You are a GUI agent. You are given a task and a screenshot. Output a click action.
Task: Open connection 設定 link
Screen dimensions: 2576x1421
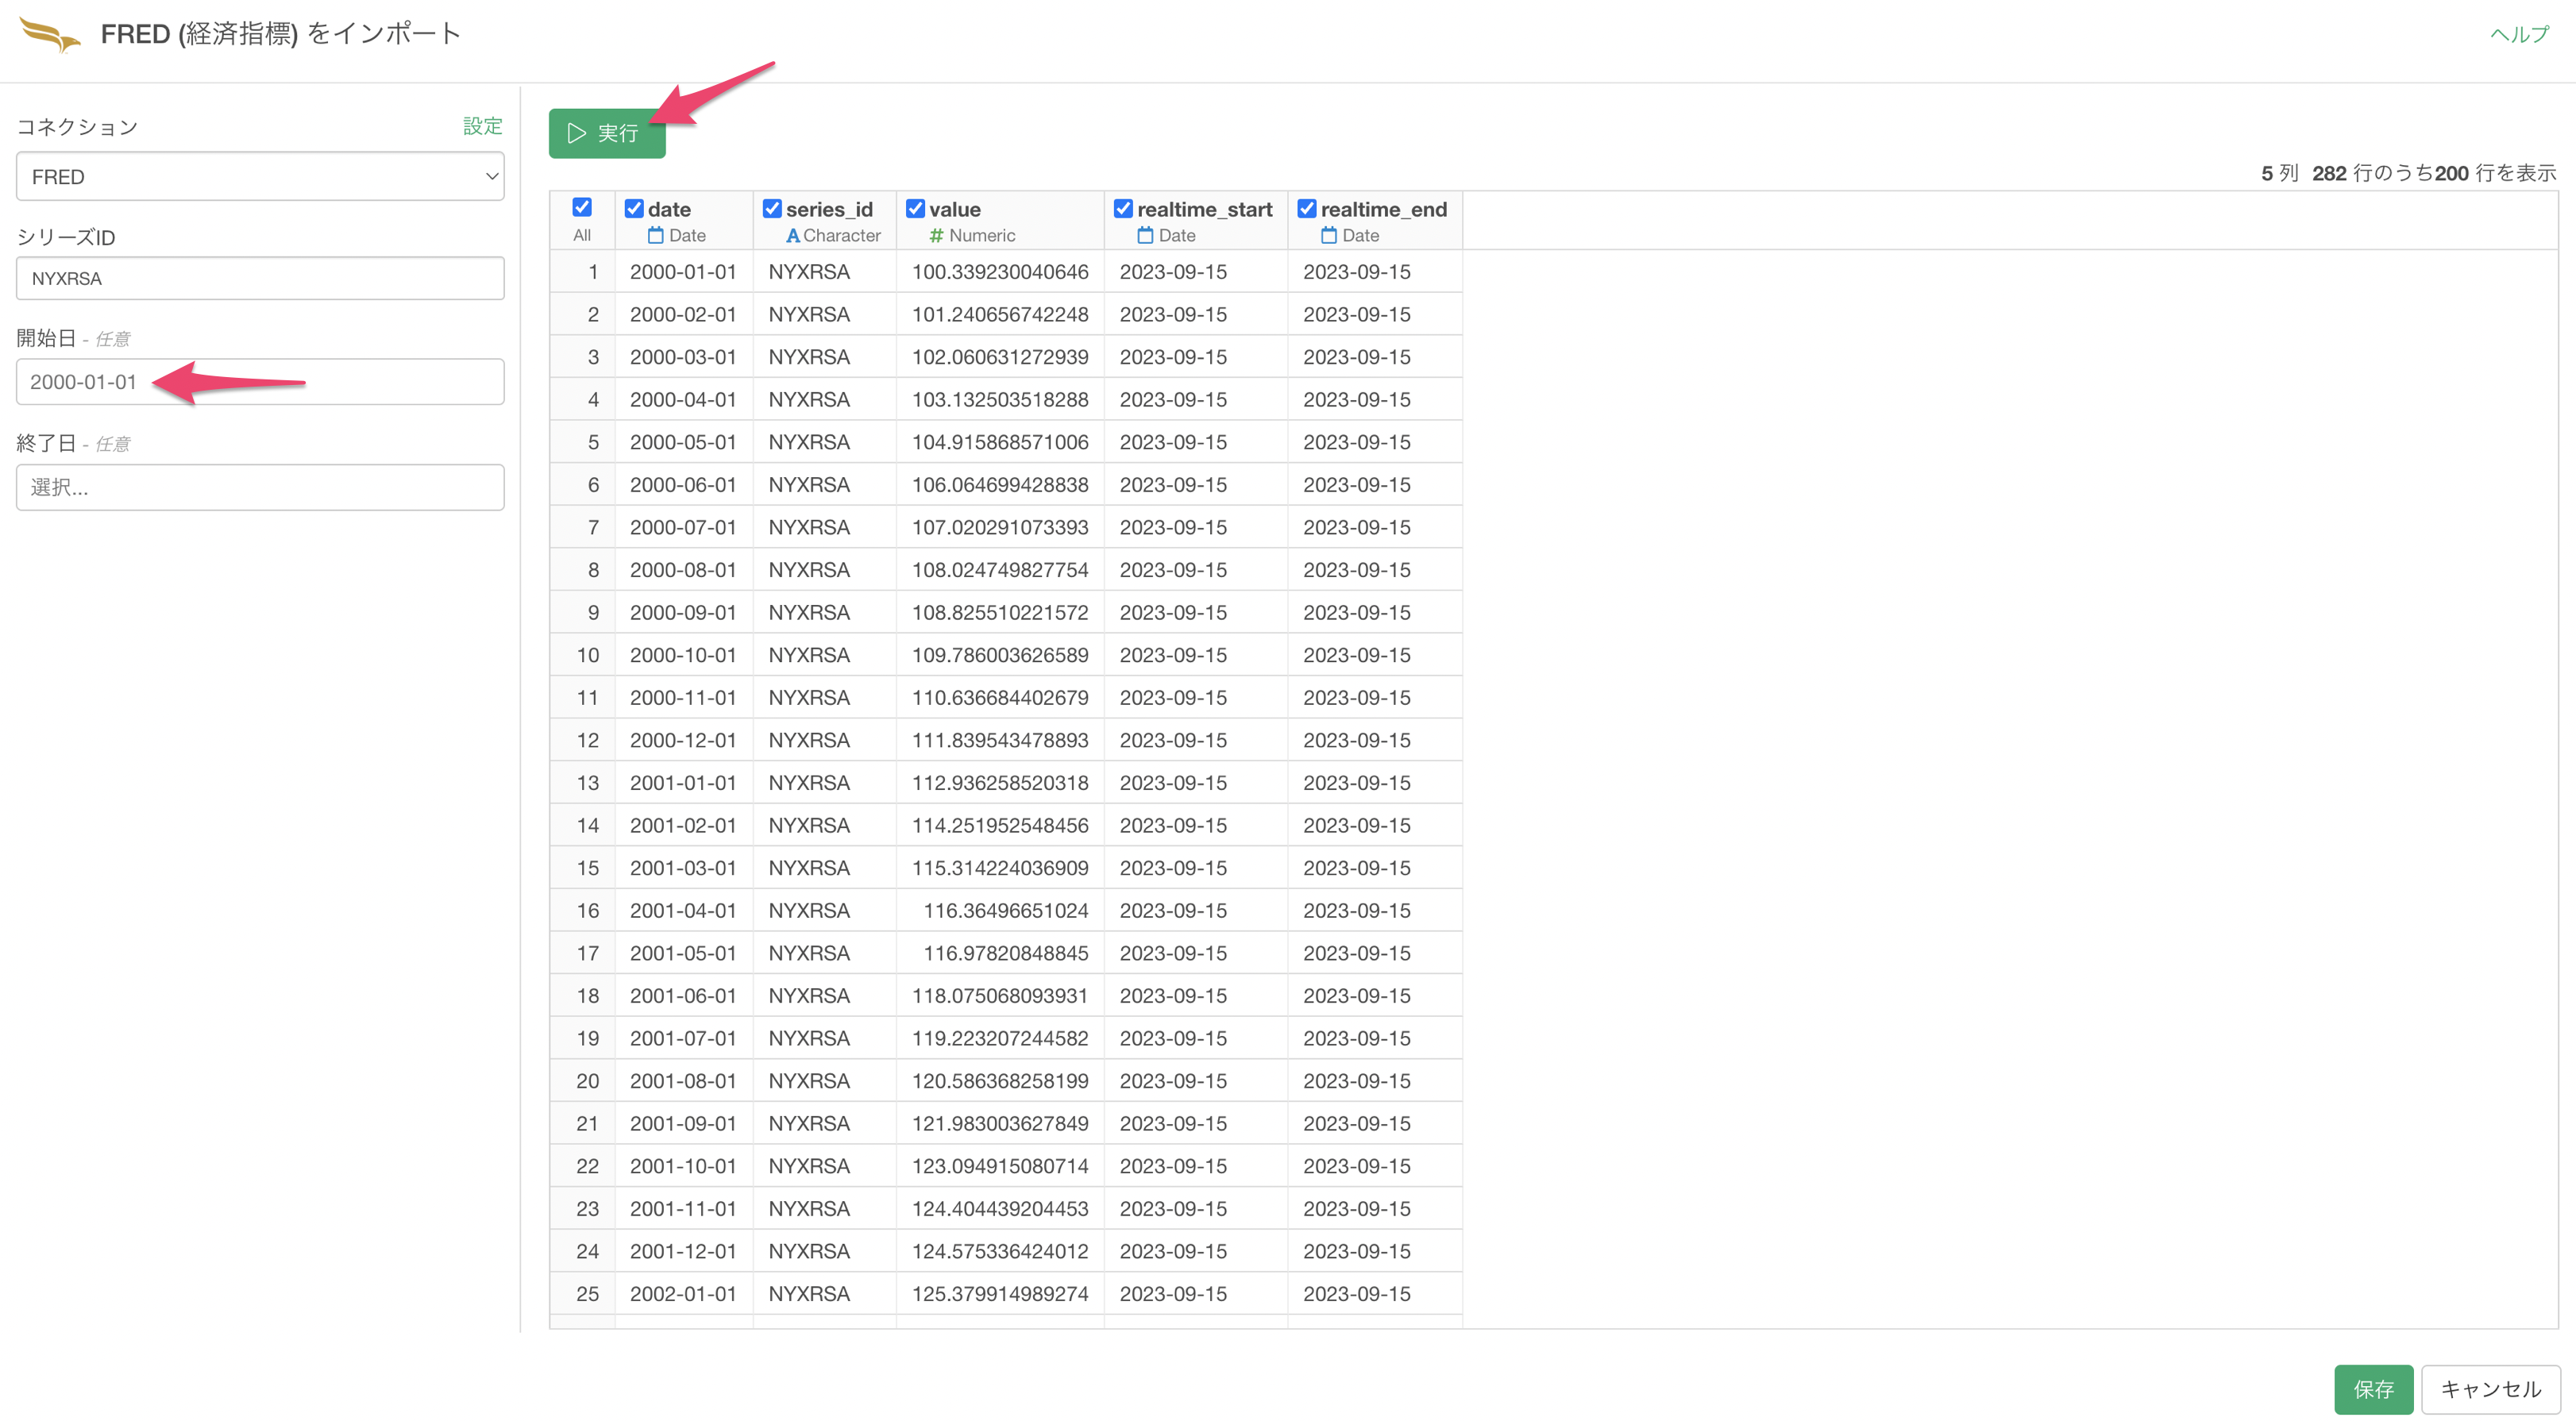[483, 126]
